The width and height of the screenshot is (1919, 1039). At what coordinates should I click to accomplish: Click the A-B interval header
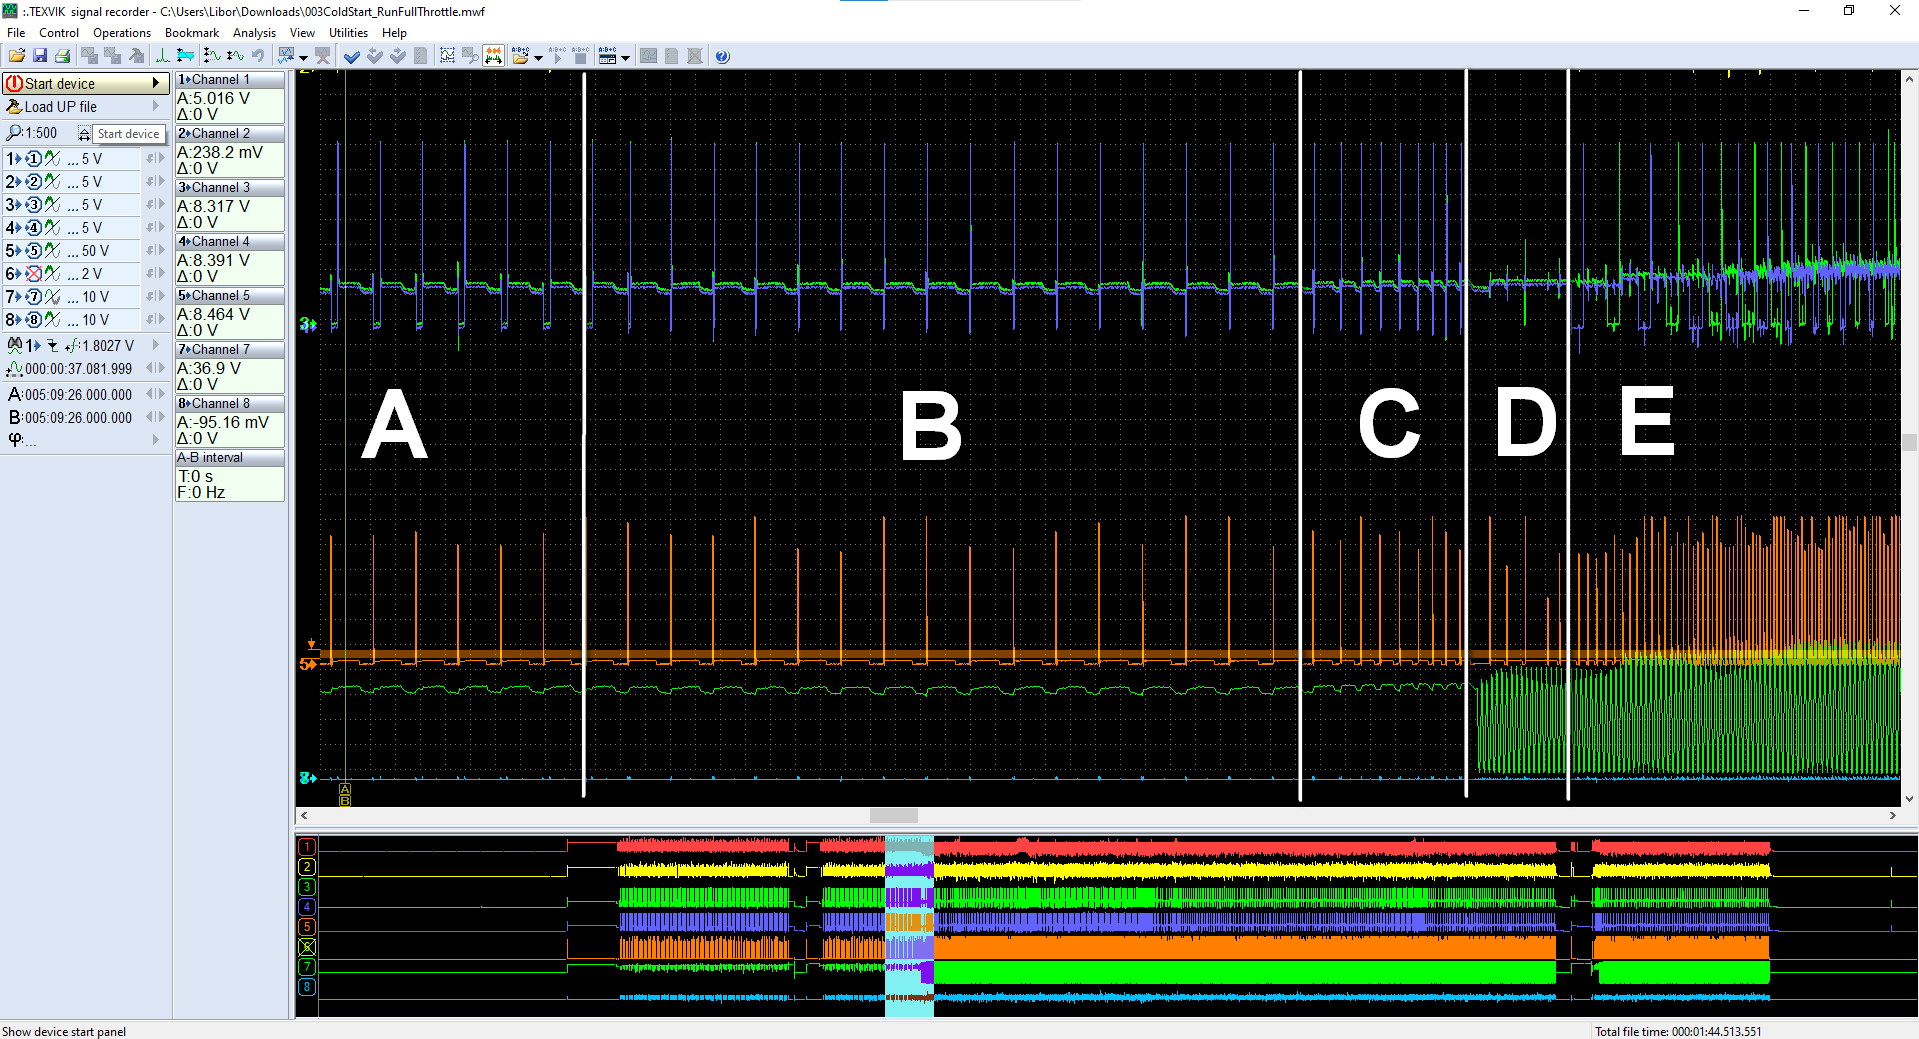click(230, 457)
